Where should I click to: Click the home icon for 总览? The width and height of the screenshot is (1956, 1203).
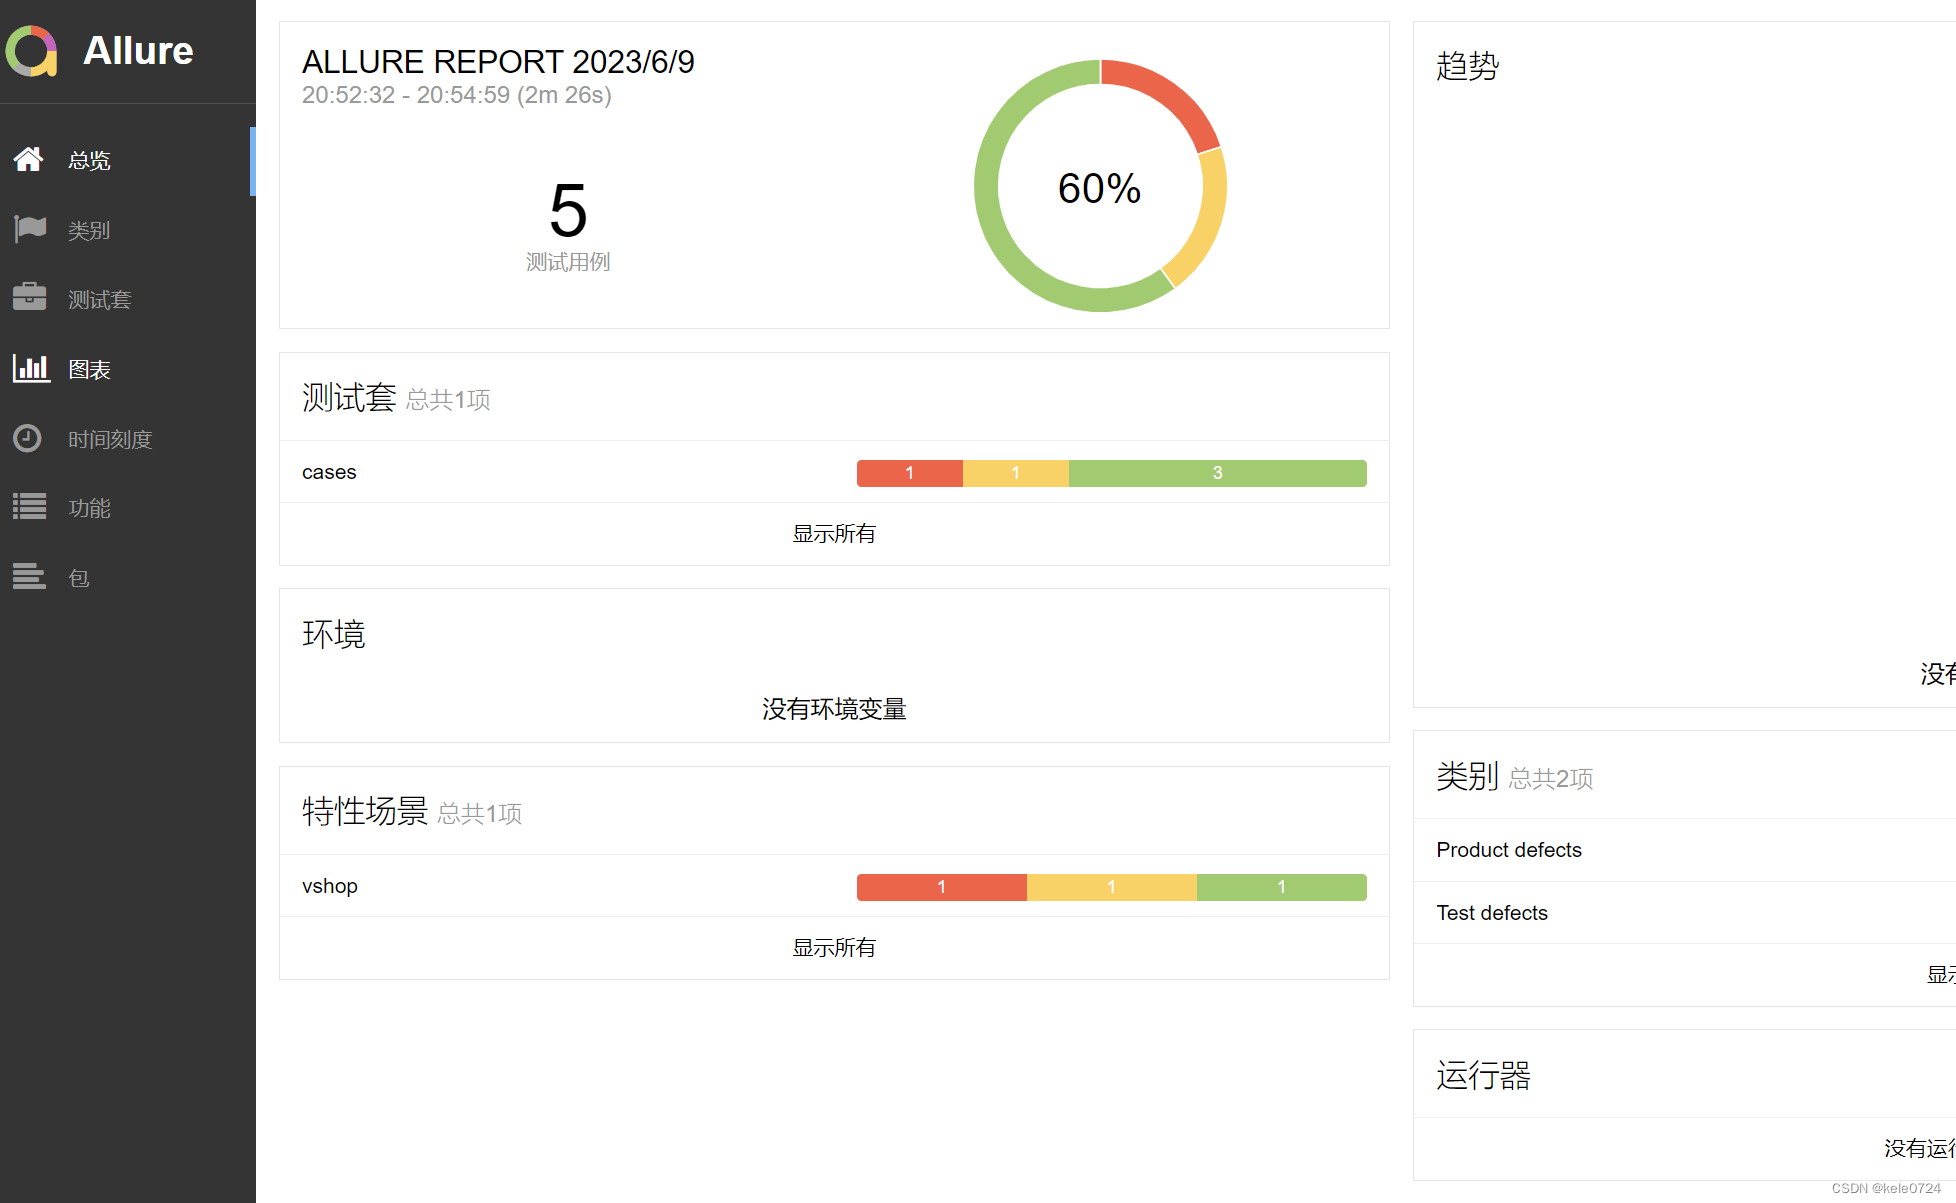tap(29, 159)
